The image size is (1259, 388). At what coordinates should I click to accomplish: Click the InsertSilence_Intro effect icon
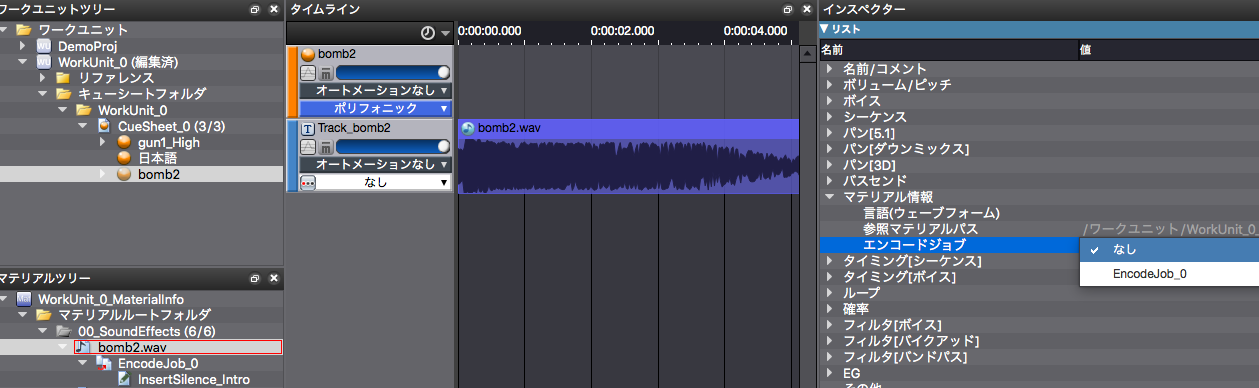124,379
